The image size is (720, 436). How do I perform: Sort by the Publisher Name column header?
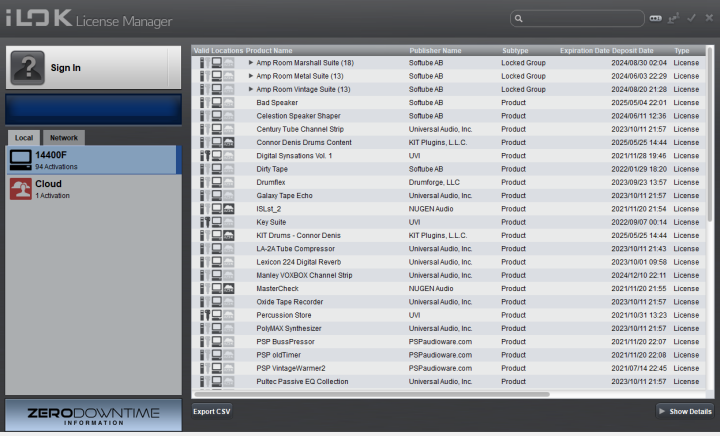tap(435, 50)
